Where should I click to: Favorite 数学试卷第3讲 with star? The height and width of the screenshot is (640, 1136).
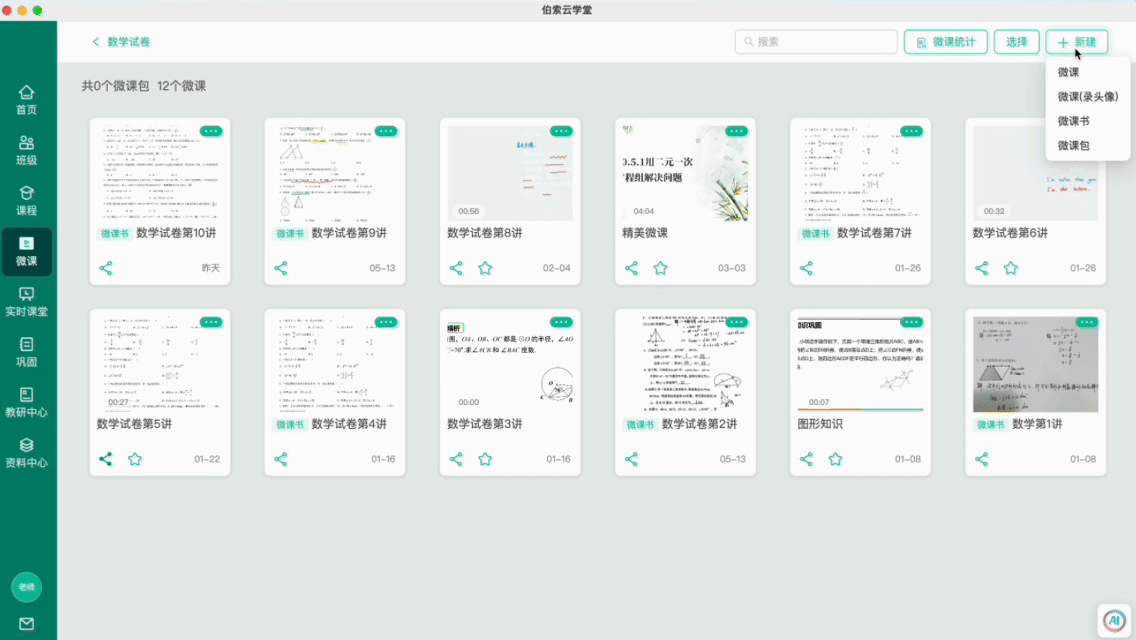[x=485, y=459]
